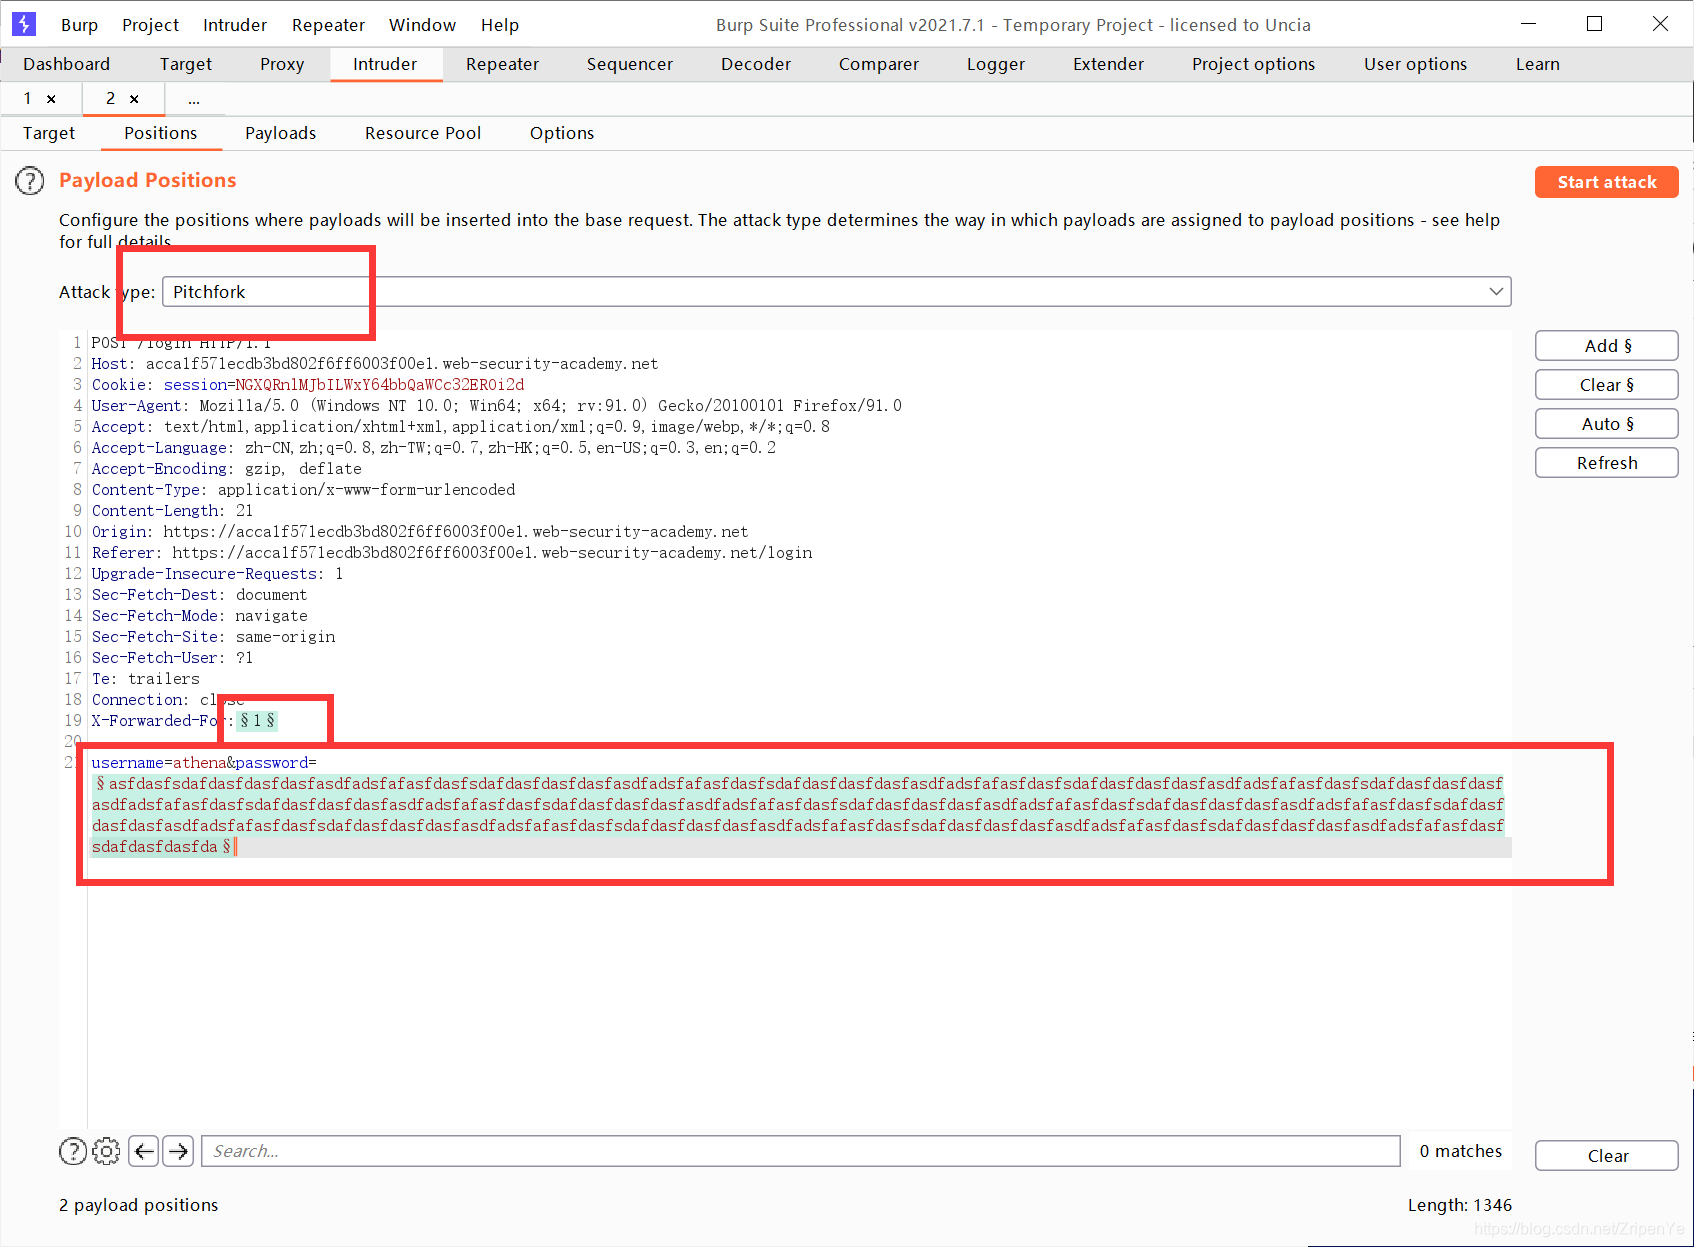Click the editor help question mark icon
The width and height of the screenshot is (1694, 1247).
tap(73, 1152)
